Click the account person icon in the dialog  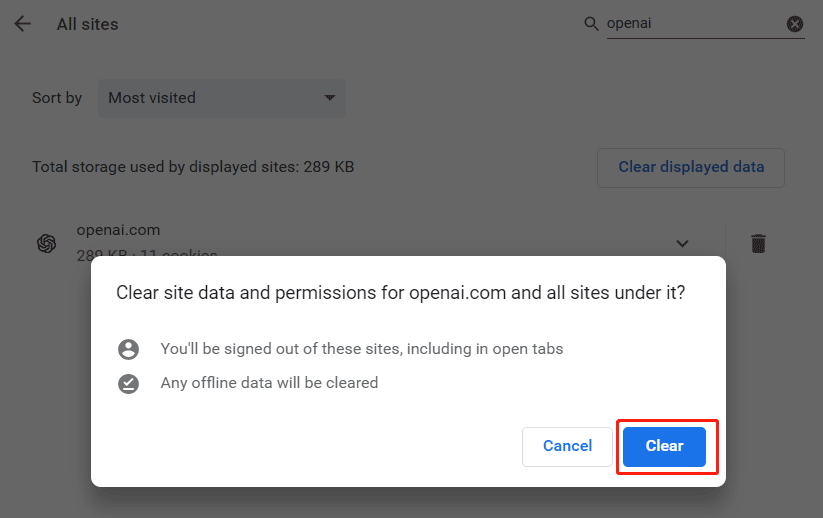128,349
